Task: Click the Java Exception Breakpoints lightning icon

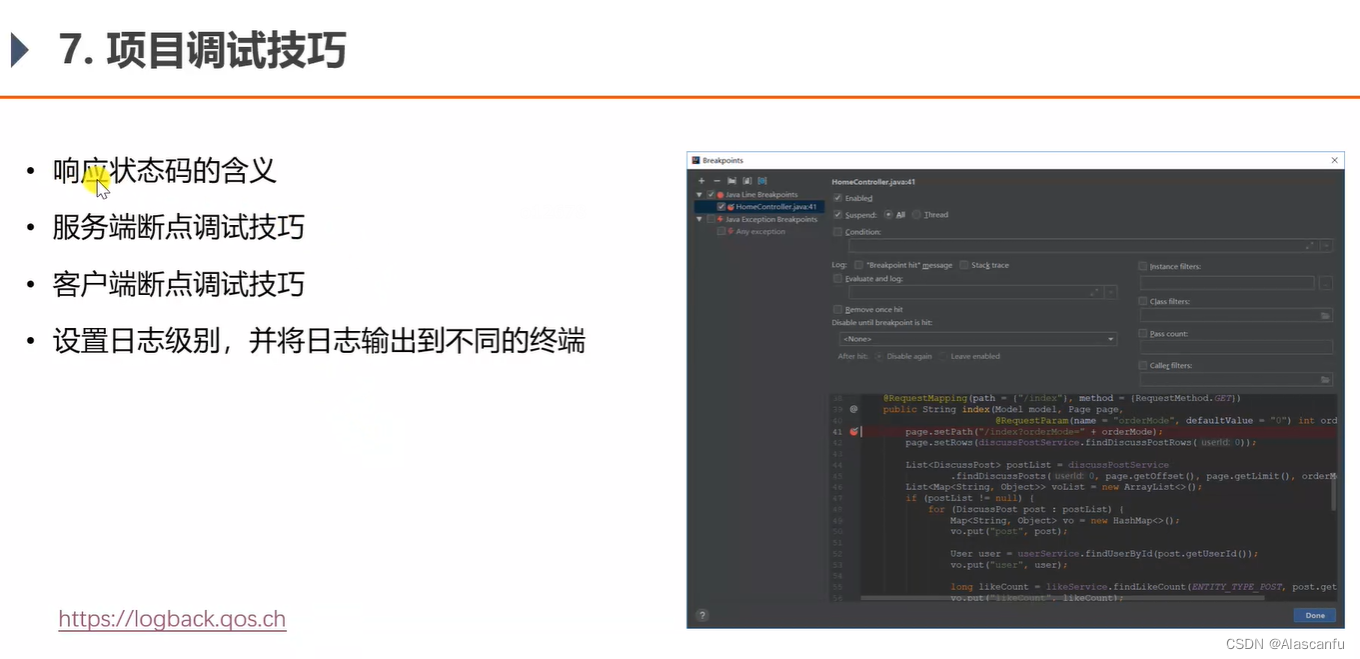Action: pyautogui.click(x=720, y=219)
